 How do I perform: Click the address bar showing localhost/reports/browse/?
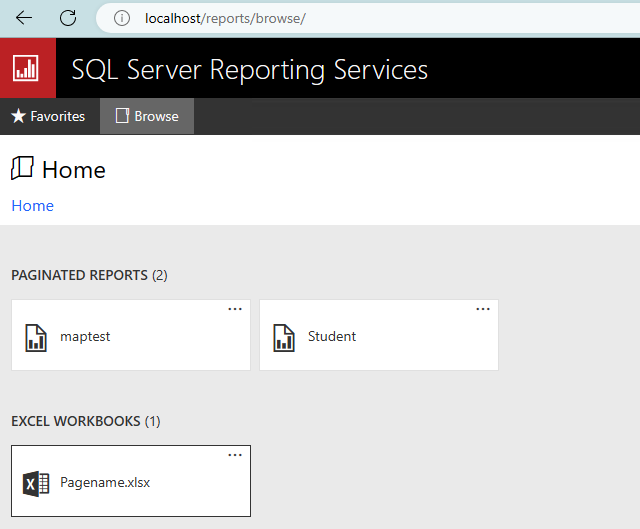(367, 18)
